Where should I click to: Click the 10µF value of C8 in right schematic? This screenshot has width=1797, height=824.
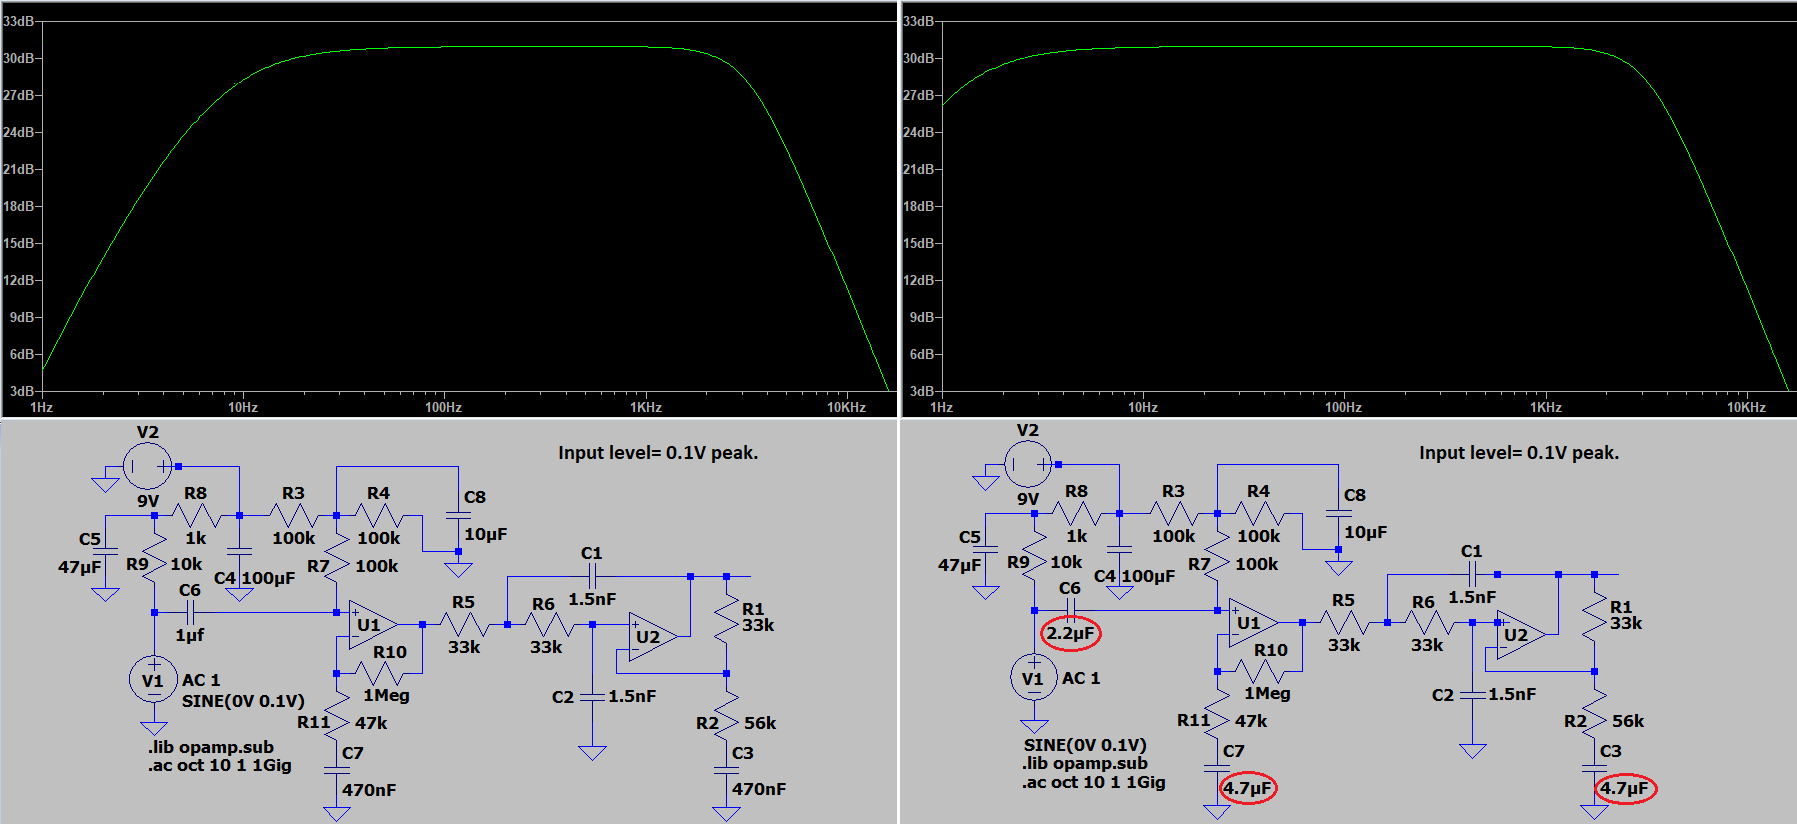(1365, 532)
